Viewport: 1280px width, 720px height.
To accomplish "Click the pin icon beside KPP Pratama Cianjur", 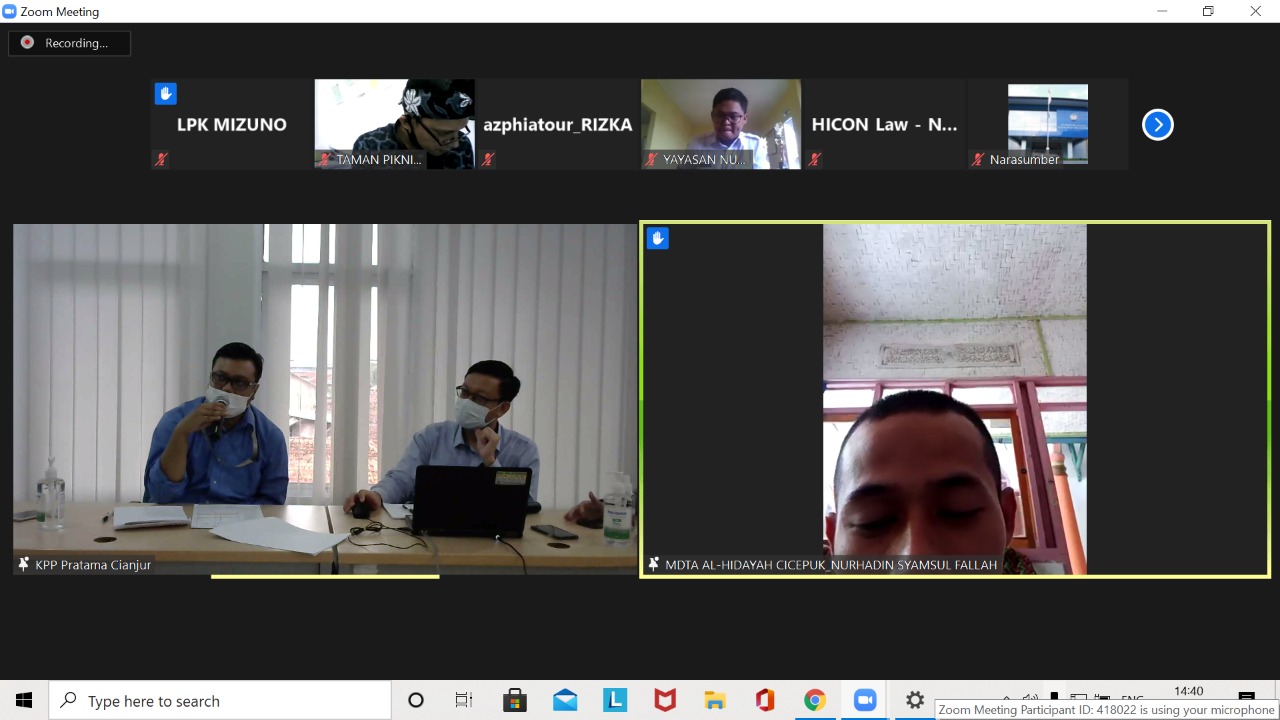I will (24, 565).
